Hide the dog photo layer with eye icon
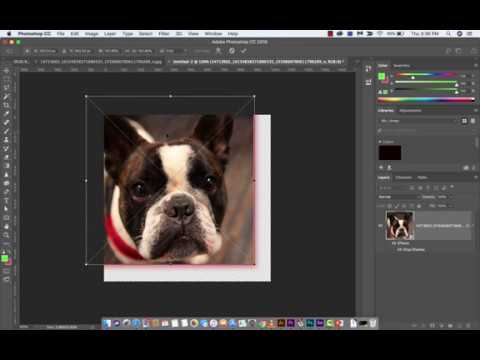Image resolution: width=480 pixels, height=360 pixels. pos(380,226)
